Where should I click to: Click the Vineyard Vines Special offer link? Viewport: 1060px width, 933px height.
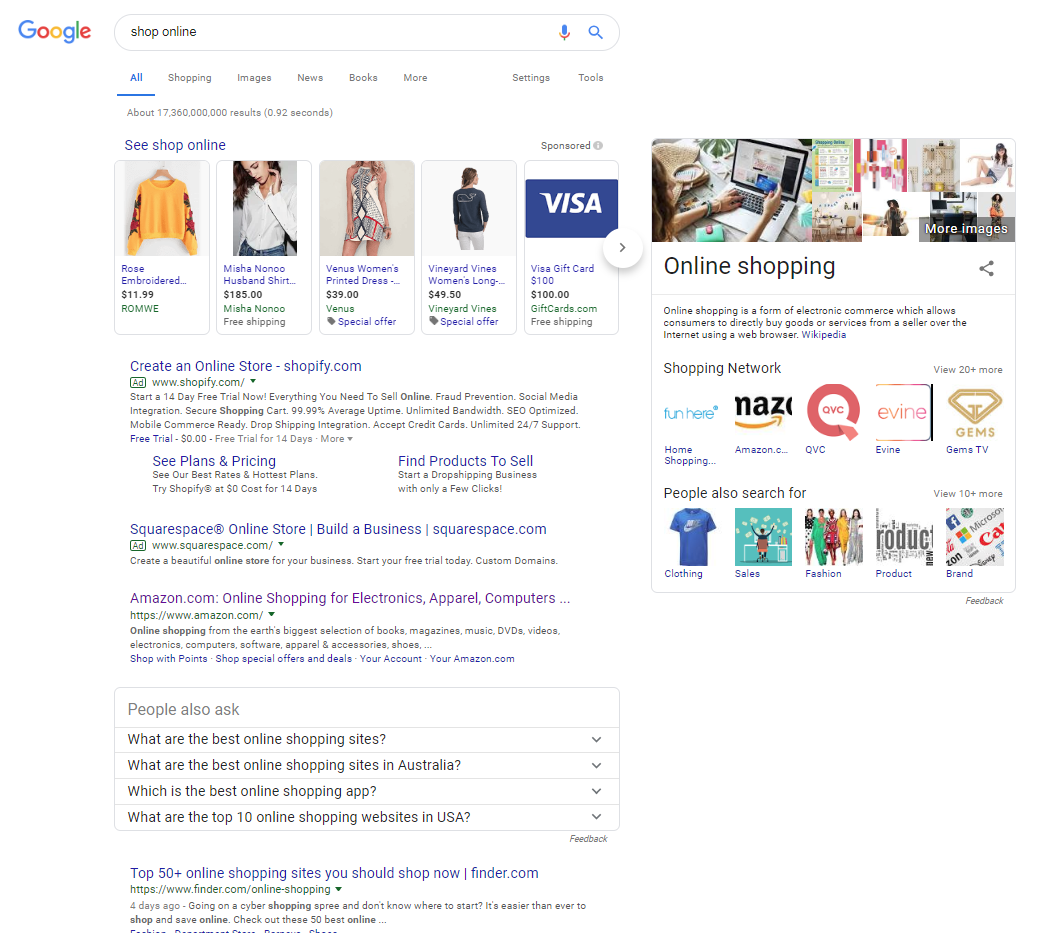(x=469, y=322)
